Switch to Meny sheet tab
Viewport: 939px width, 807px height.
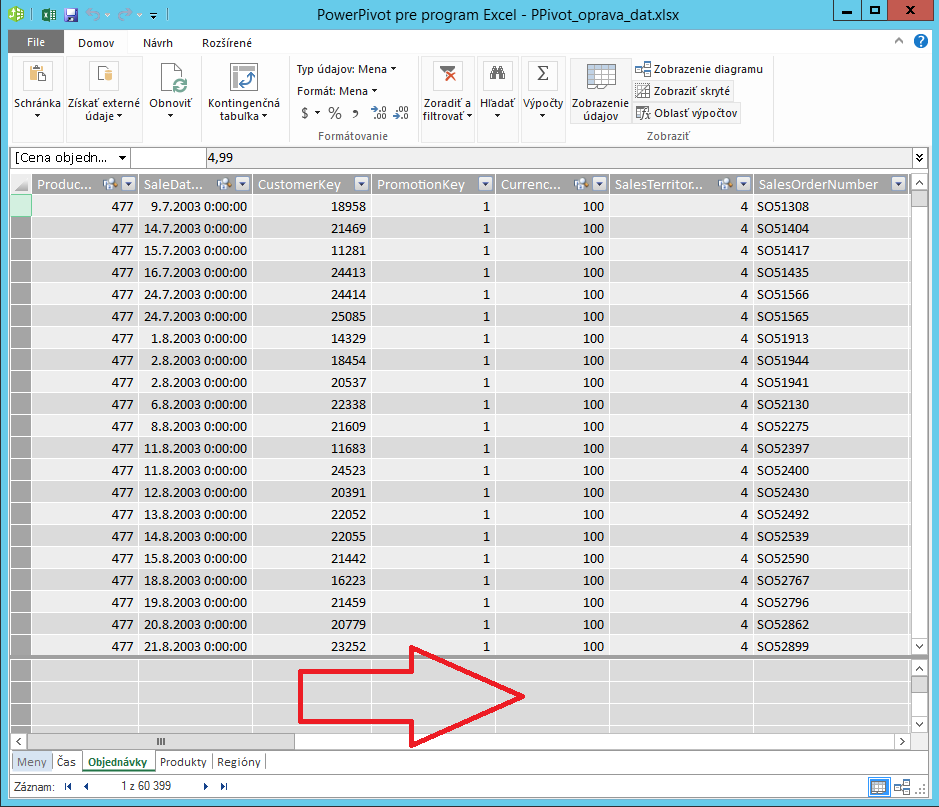32,762
